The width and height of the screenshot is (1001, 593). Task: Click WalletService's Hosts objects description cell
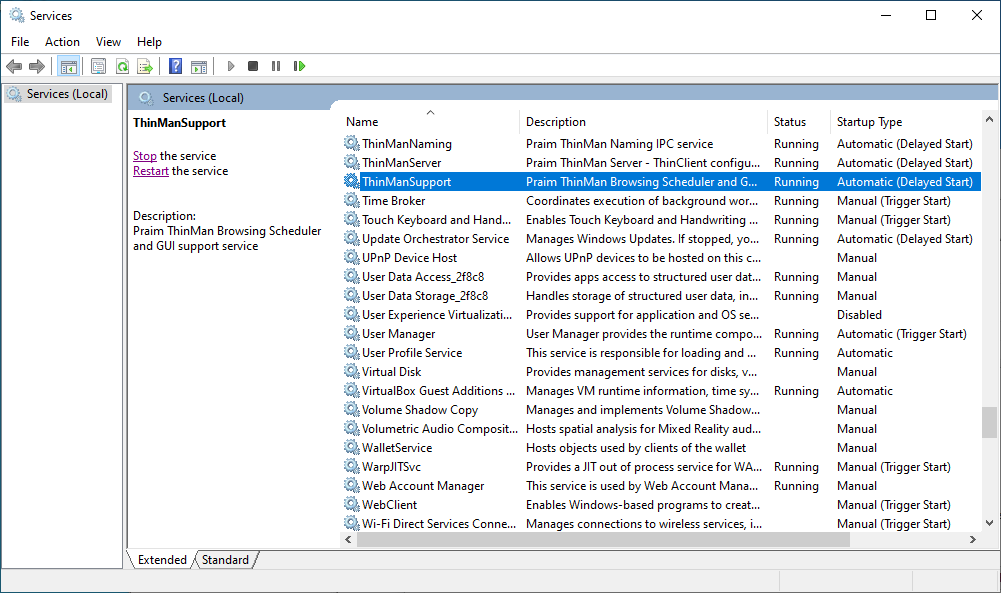(x=635, y=447)
